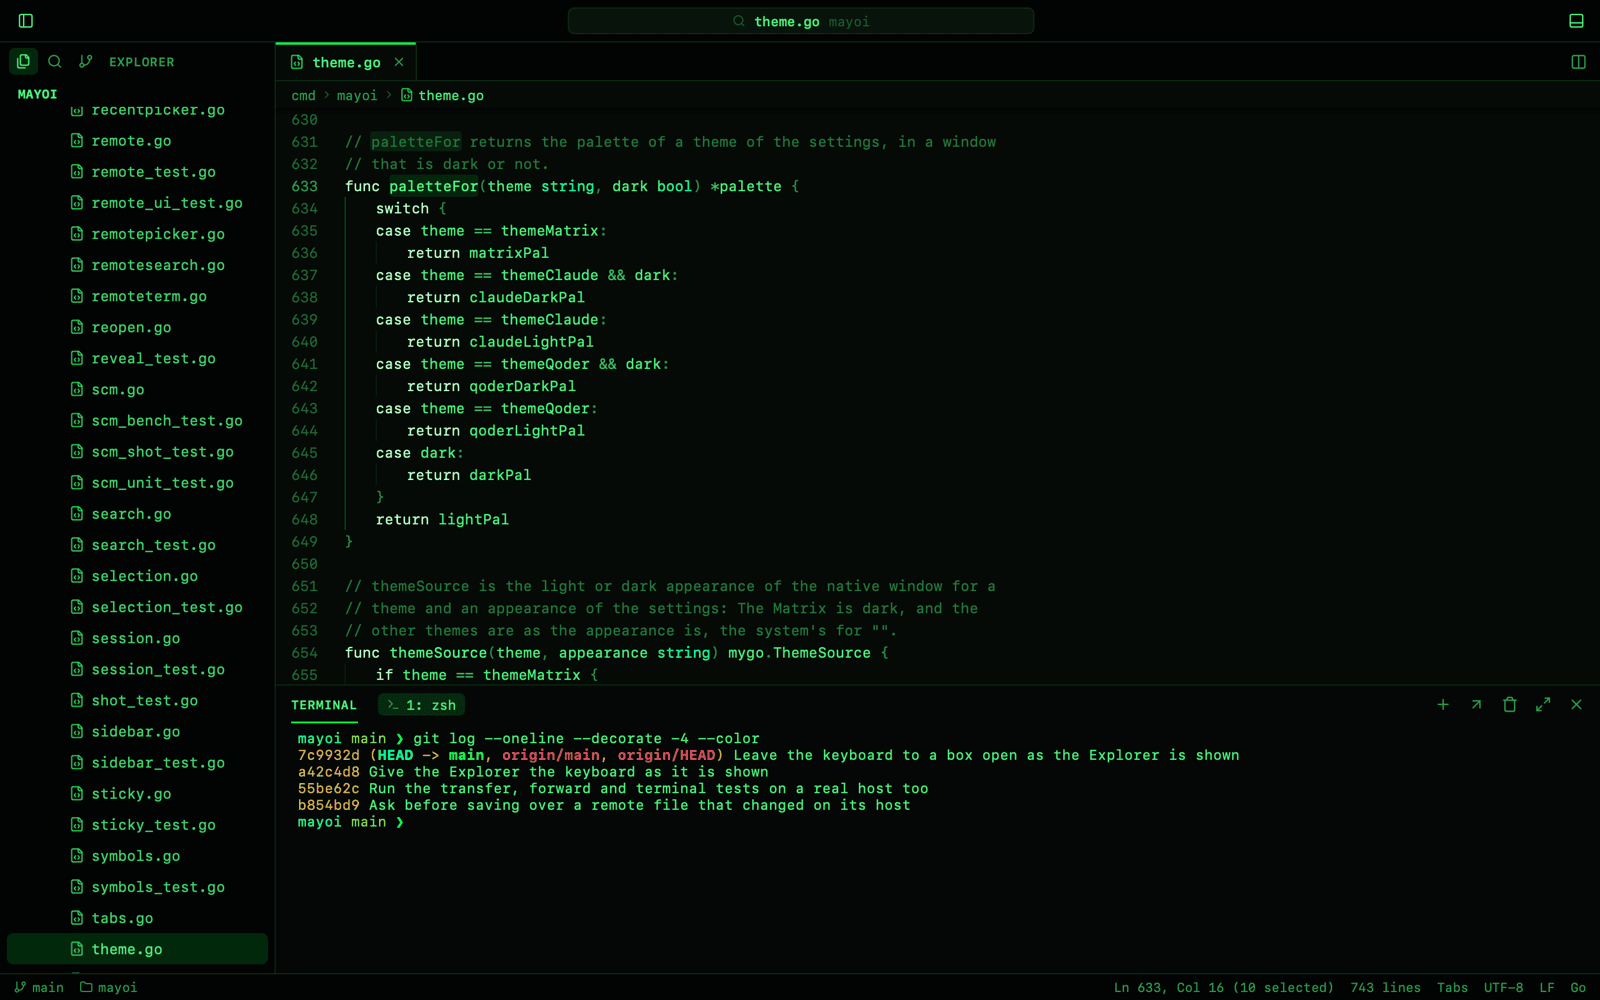Toggle the left sidebar panel icon

[x=26, y=21]
